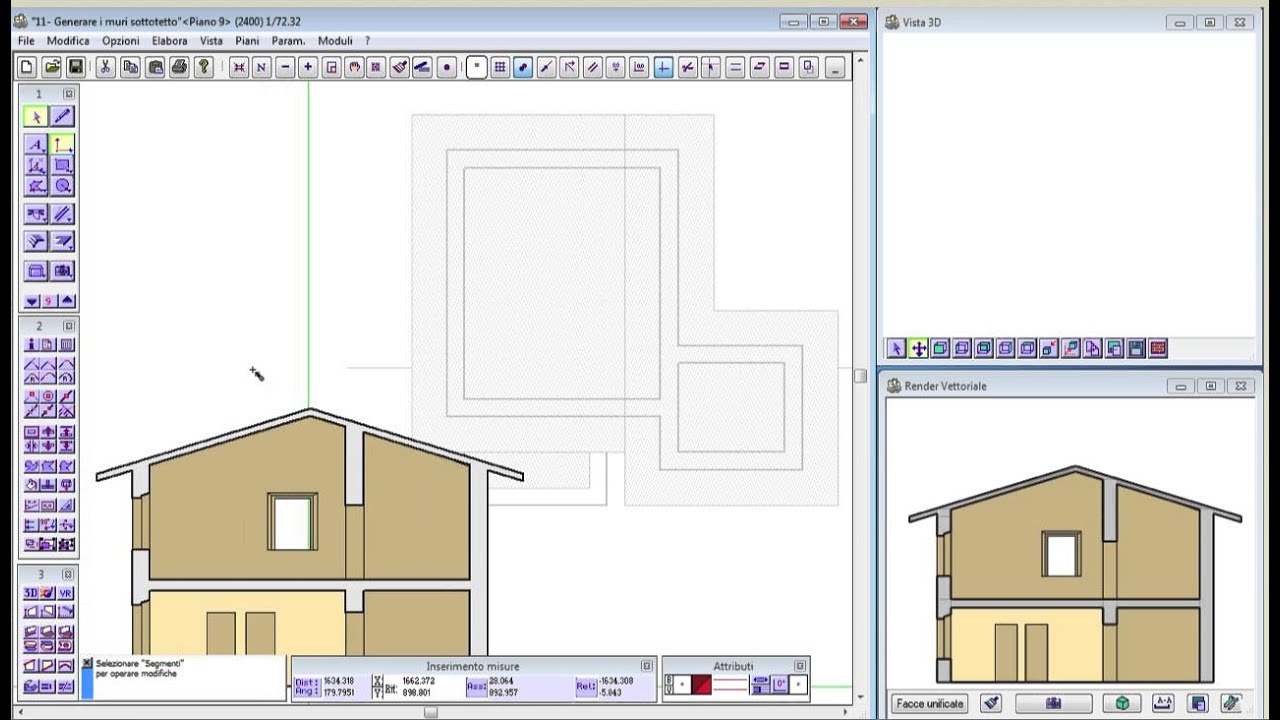This screenshot has width=1280, height=720.
Task: Collapse panel 2 with its corner button
Action: pyautogui.click(x=69, y=326)
